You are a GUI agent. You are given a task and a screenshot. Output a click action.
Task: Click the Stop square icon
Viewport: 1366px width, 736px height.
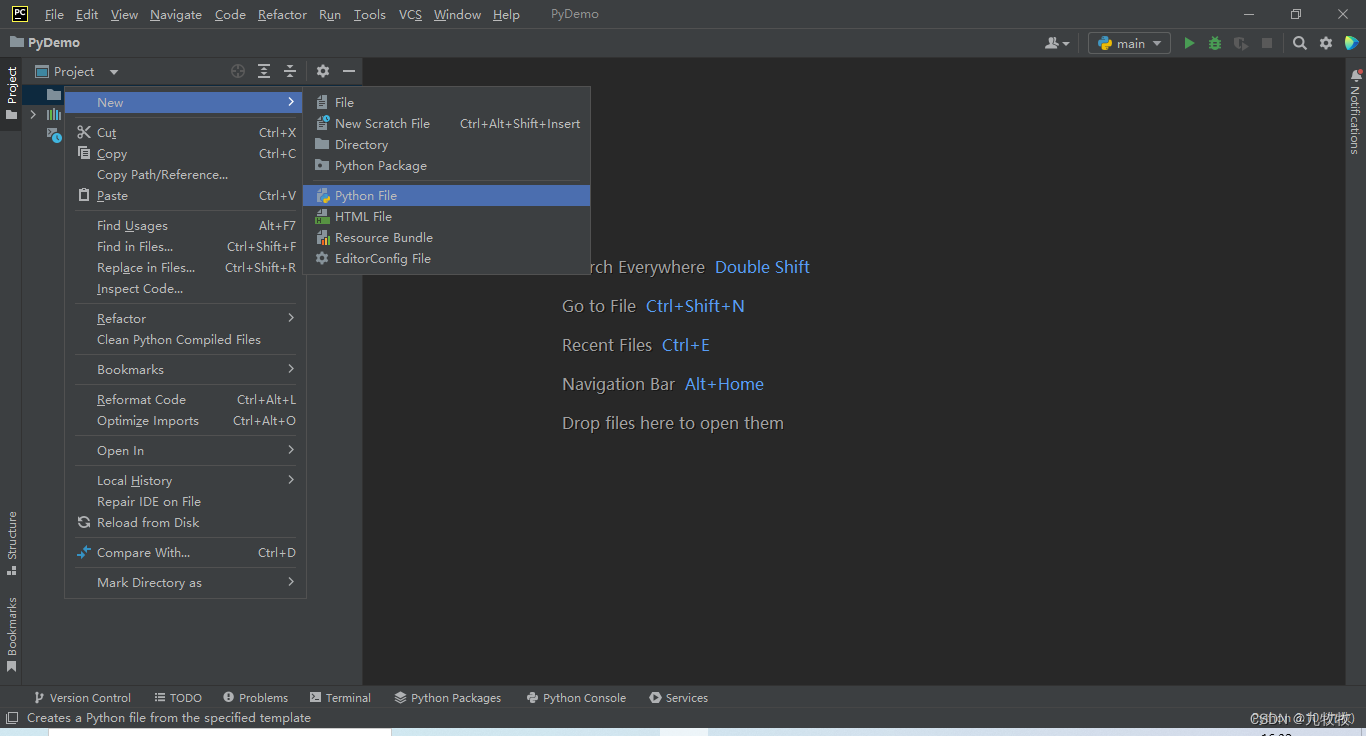click(x=1267, y=43)
